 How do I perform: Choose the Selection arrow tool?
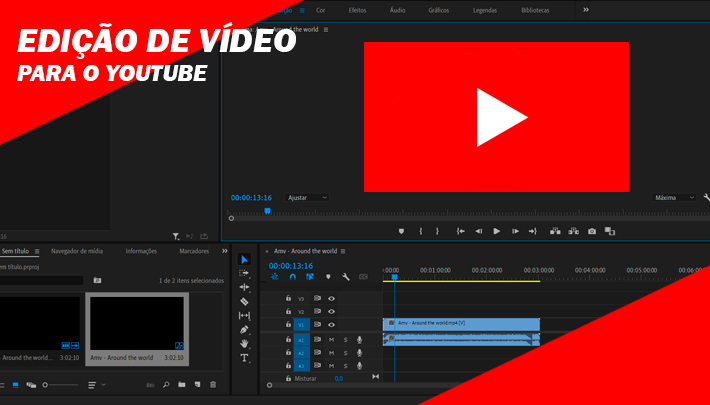(x=244, y=259)
